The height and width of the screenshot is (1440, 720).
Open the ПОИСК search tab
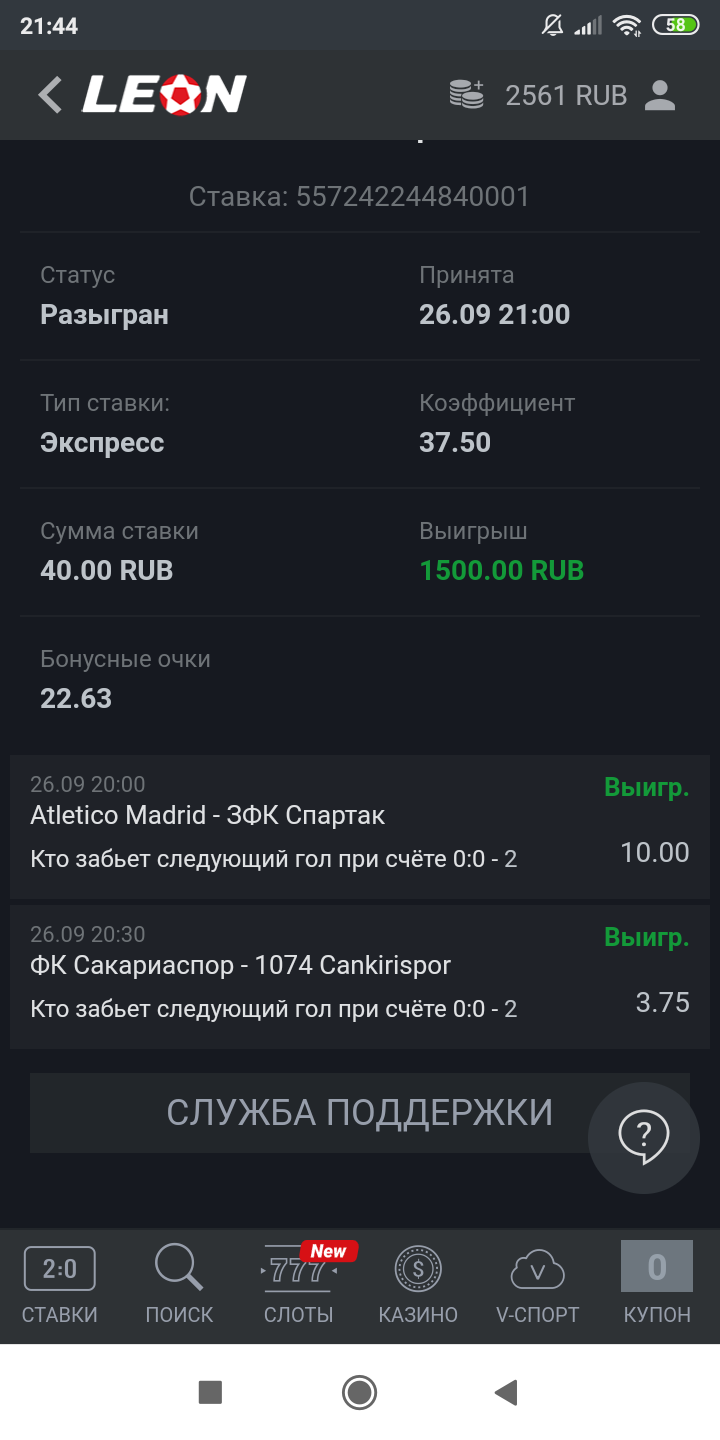tap(179, 1286)
